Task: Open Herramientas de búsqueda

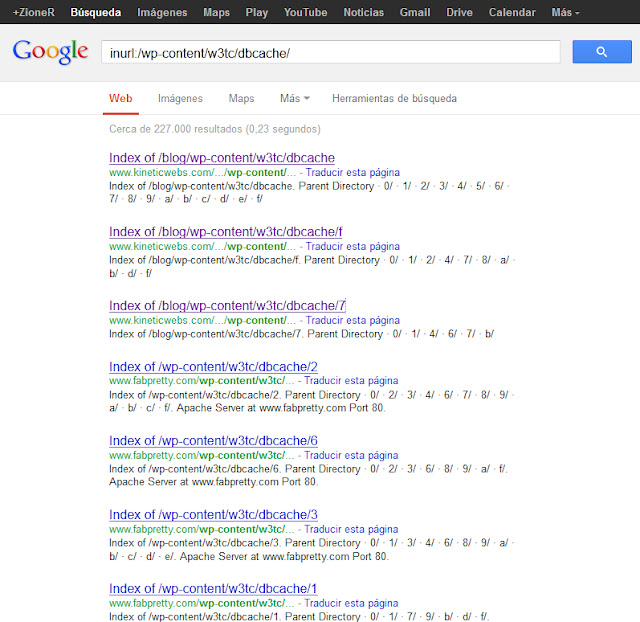Action: pyautogui.click(x=394, y=98)
